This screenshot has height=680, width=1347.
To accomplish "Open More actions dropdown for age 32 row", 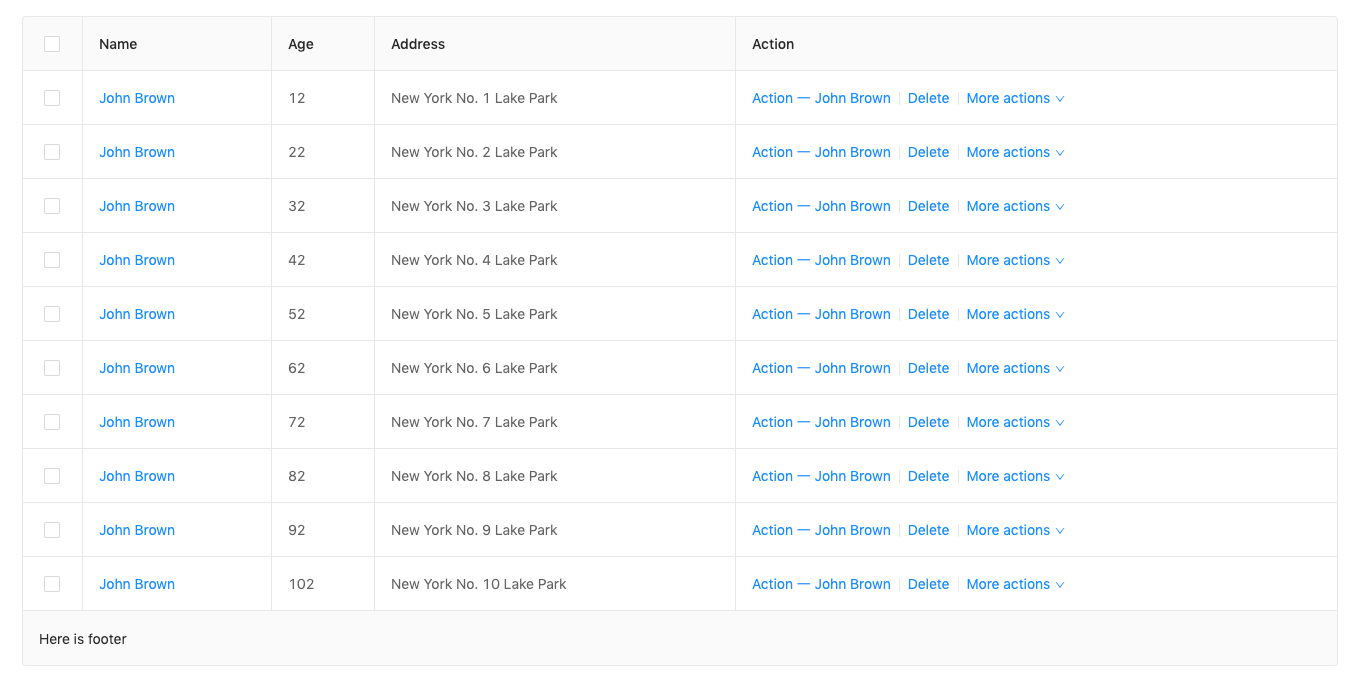I will coord(1014,206).
